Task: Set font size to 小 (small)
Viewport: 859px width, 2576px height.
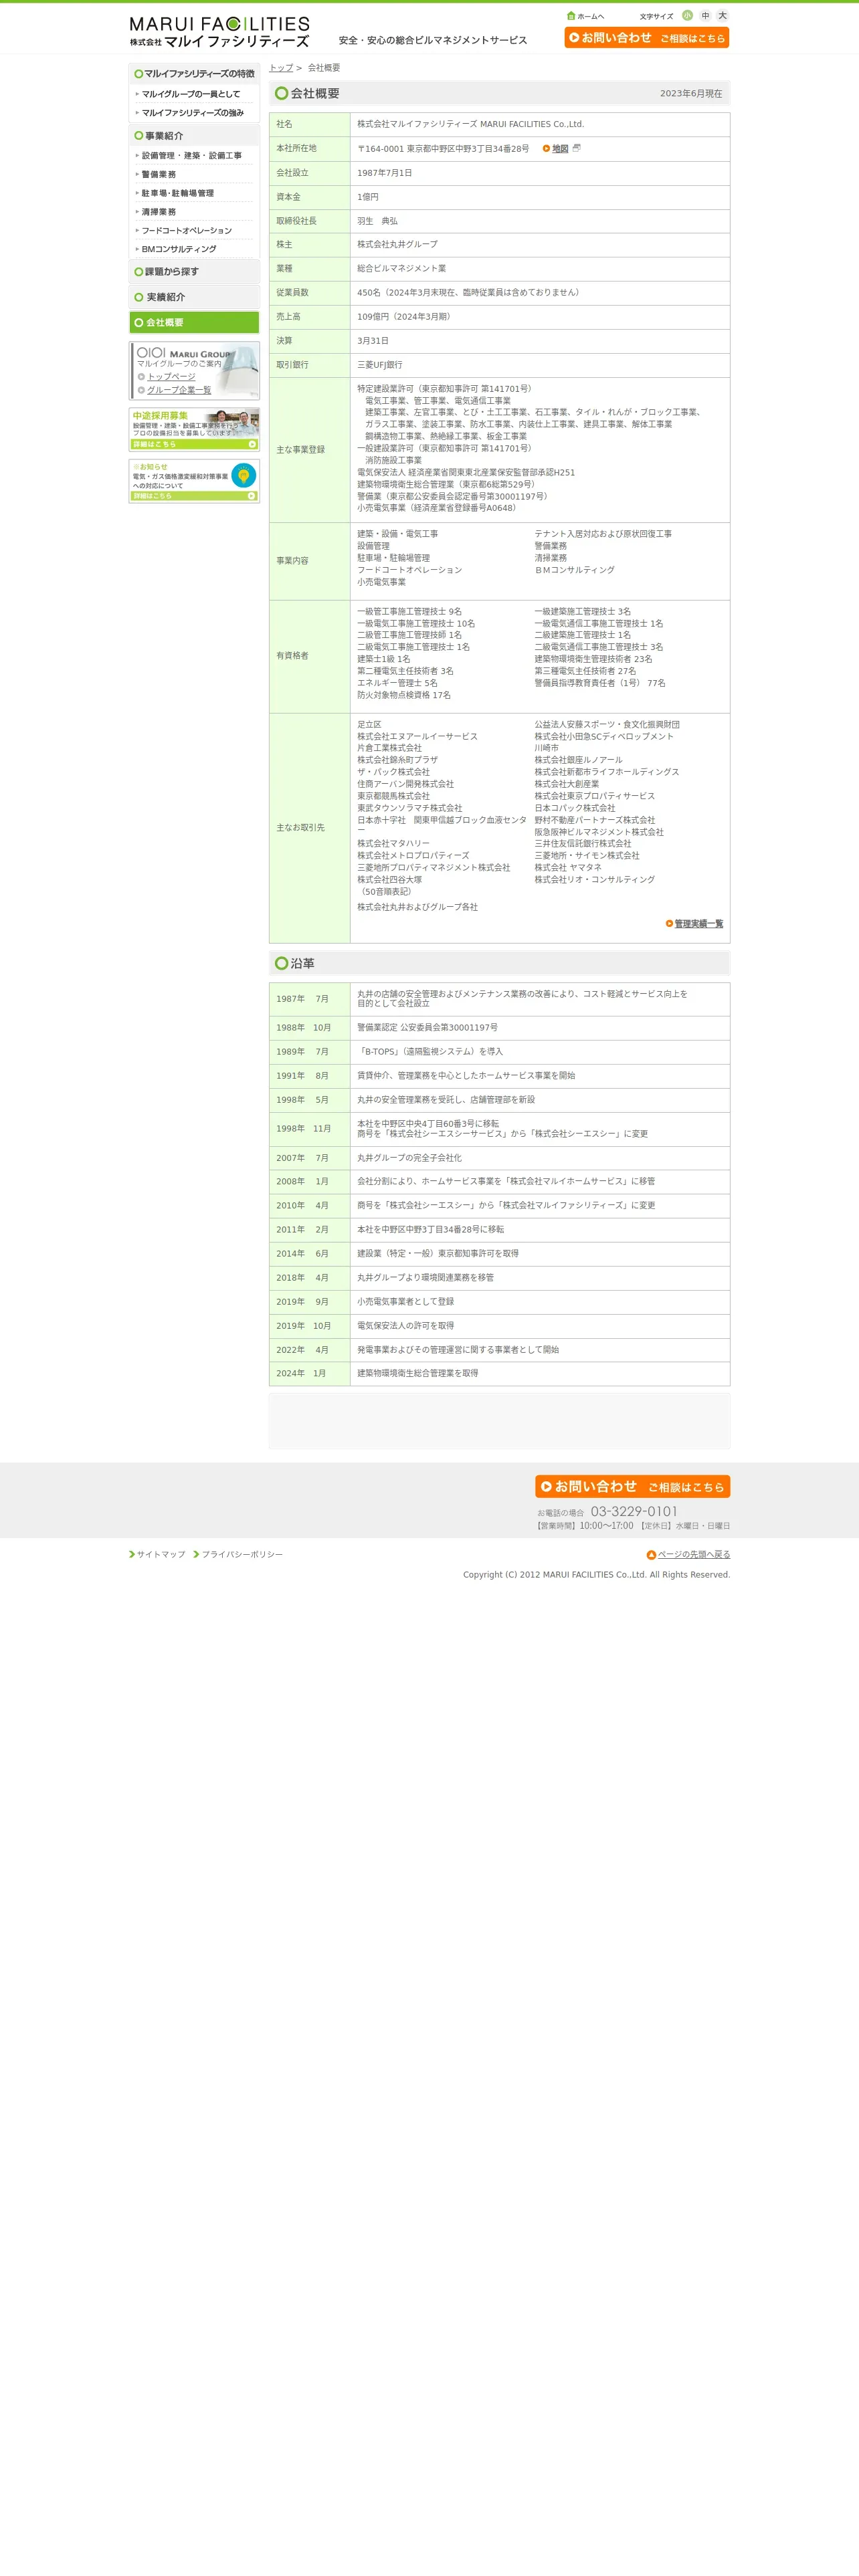Action: [687, 15]
